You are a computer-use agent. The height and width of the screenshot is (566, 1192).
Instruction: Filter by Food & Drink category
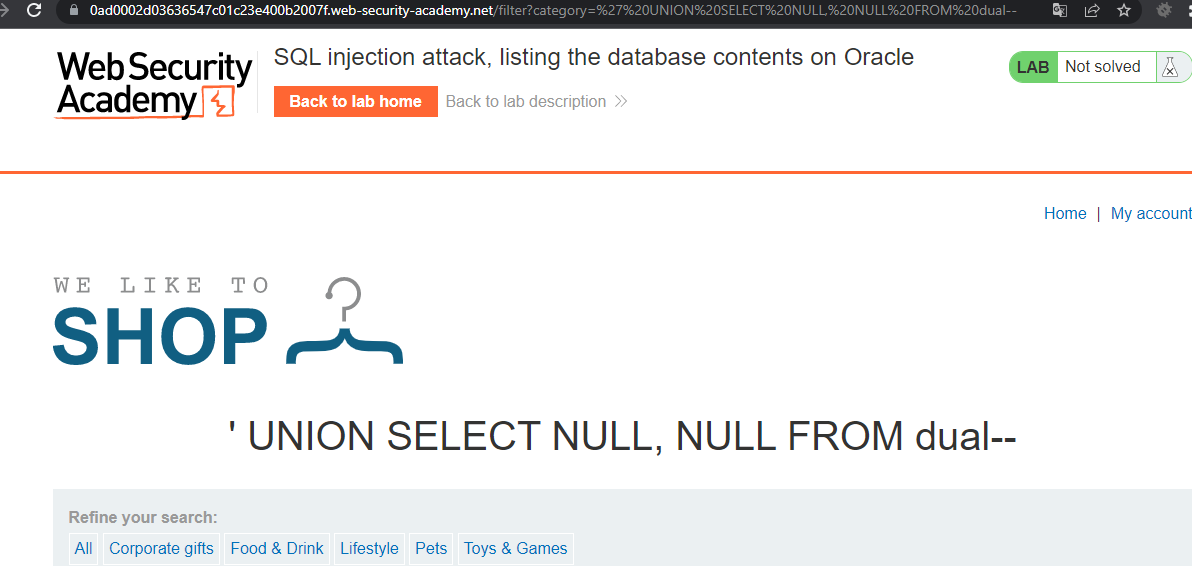click(277, 548)
